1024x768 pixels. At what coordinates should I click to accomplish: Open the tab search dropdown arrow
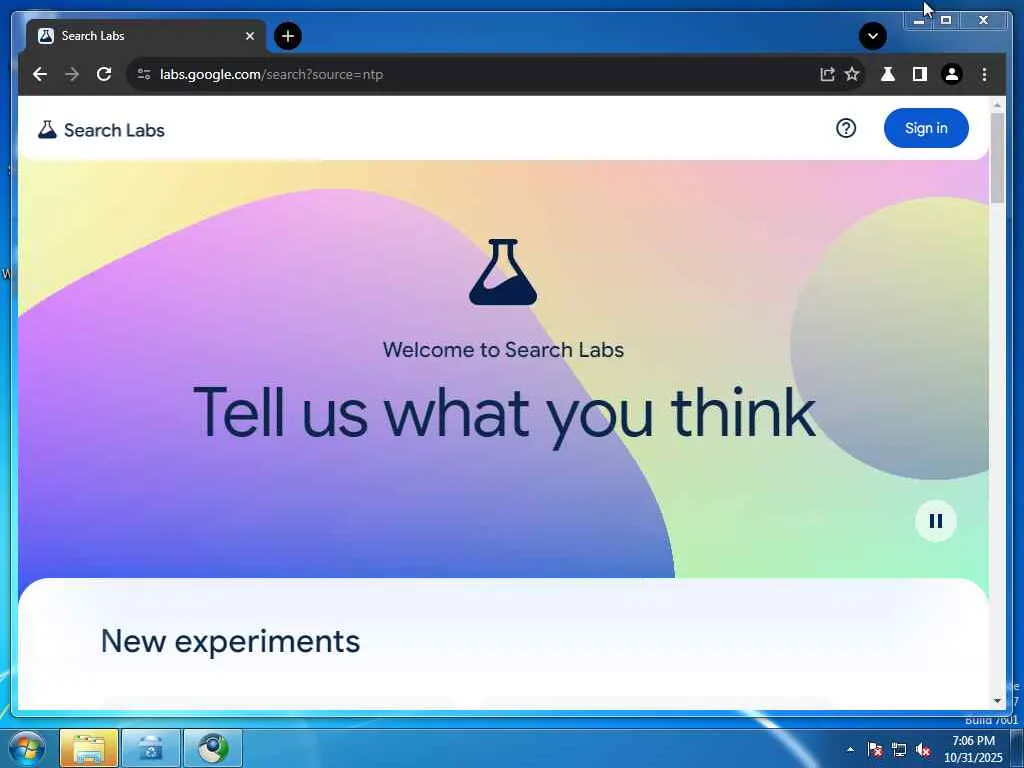pos(872,36)
